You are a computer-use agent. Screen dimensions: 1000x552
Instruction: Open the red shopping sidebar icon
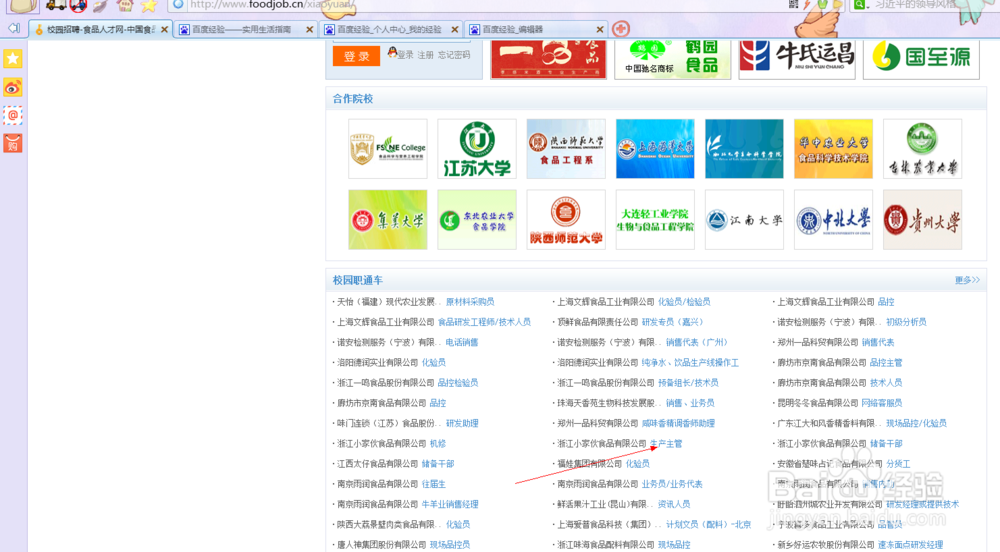pyautogui.click(x=13, y=143)
